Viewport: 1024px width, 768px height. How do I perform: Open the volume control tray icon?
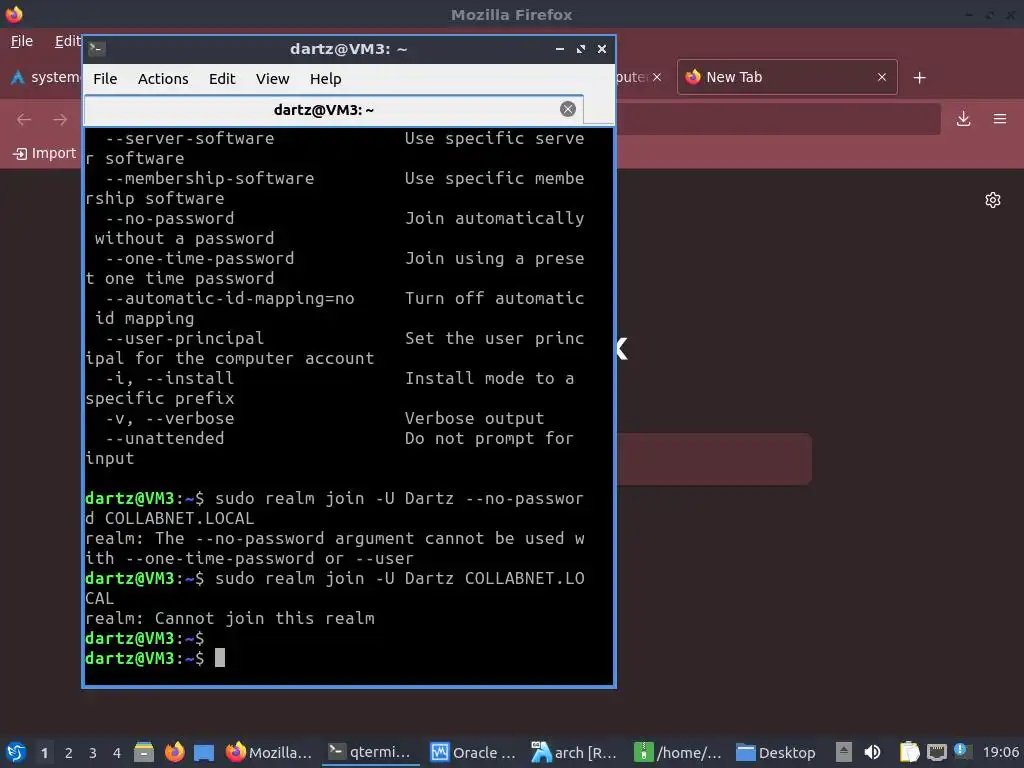click(x=872, y=752)
